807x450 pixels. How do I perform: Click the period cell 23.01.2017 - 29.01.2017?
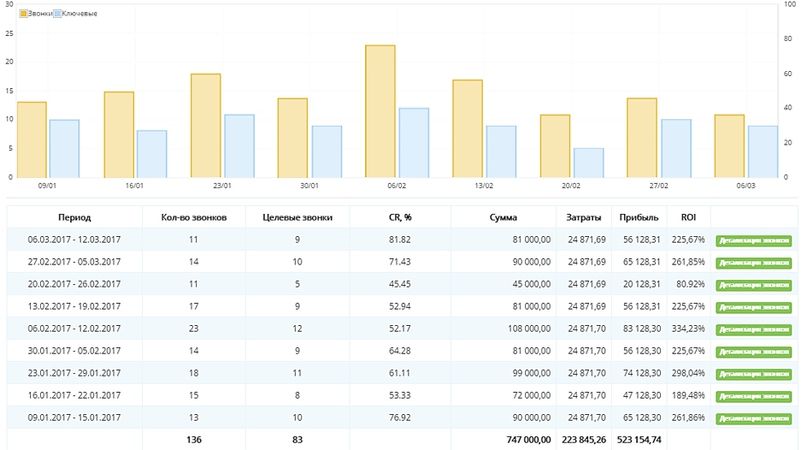click(74, 373)
